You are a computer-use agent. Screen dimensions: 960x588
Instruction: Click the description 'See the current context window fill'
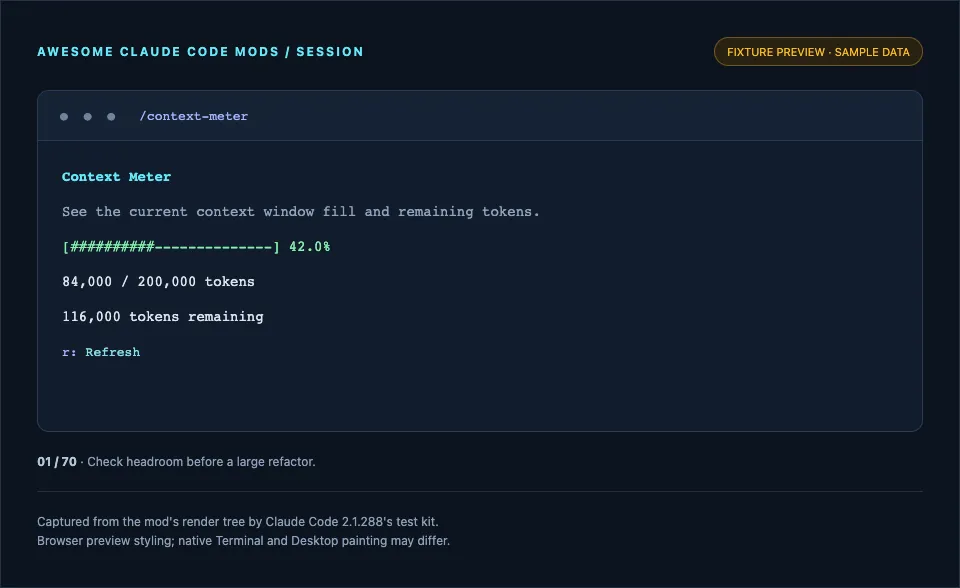[301, 212]
